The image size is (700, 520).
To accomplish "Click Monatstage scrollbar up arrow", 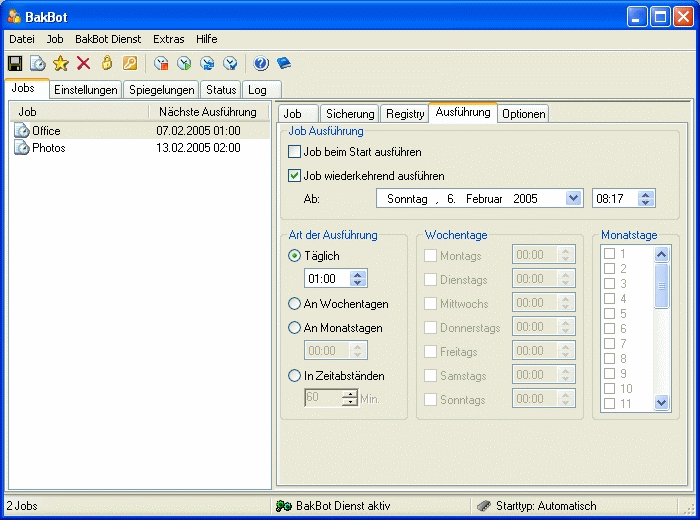I will [662, 254].
